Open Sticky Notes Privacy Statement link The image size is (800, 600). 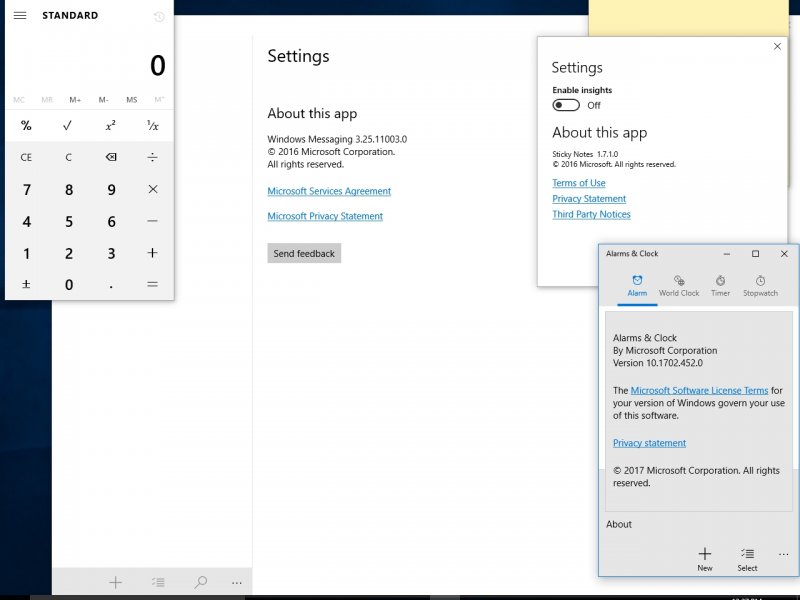tap(589, 198)
